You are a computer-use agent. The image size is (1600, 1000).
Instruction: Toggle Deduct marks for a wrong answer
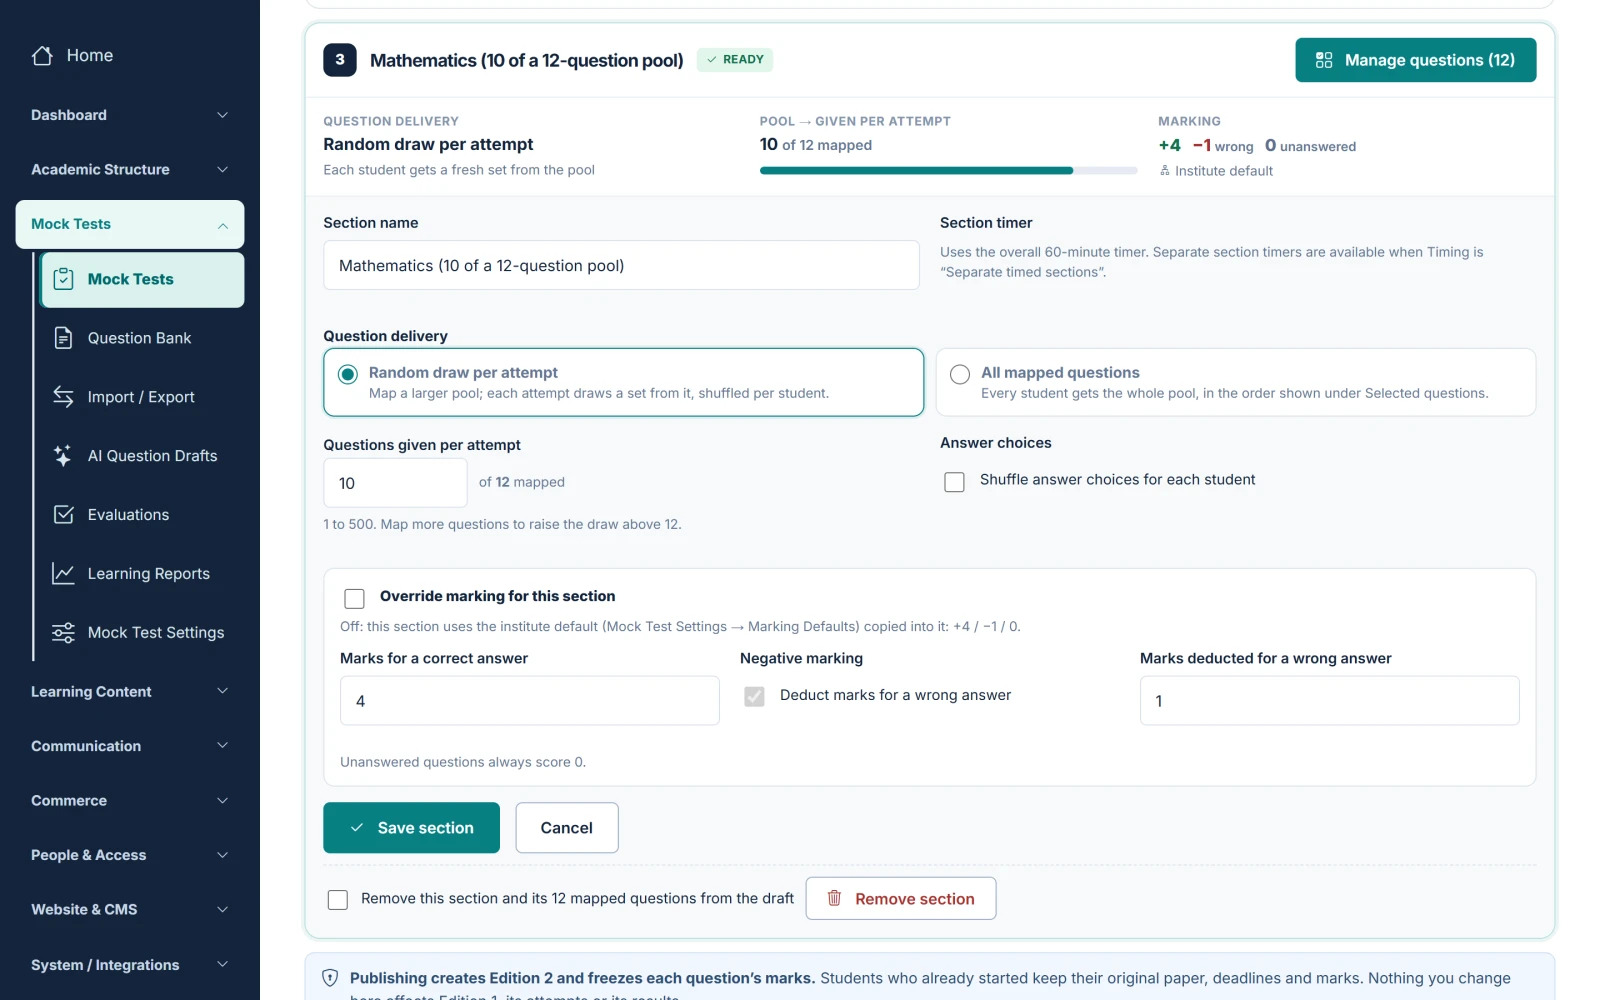754,696
